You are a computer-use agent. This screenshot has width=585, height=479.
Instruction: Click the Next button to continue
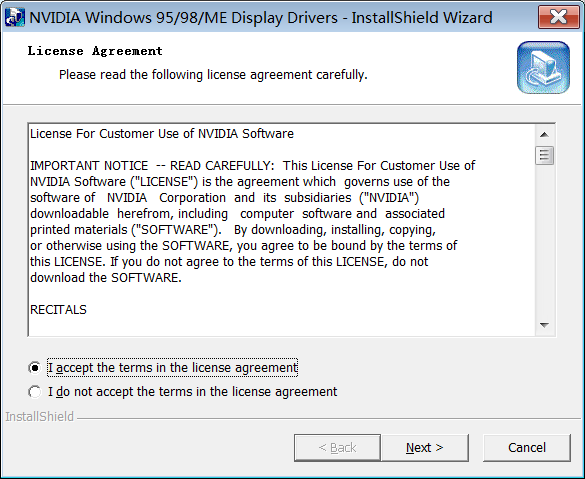click(x=425, y=448)
